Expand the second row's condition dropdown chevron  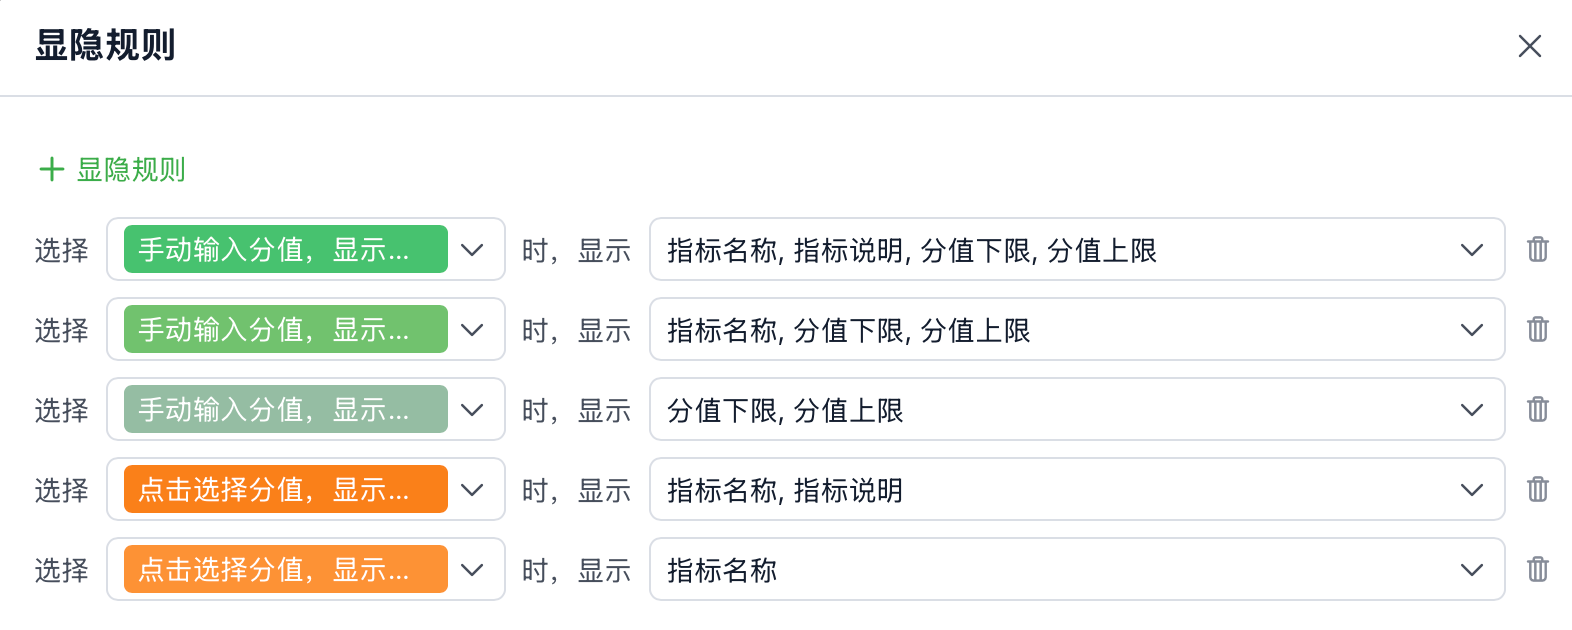tap(472, 329)
